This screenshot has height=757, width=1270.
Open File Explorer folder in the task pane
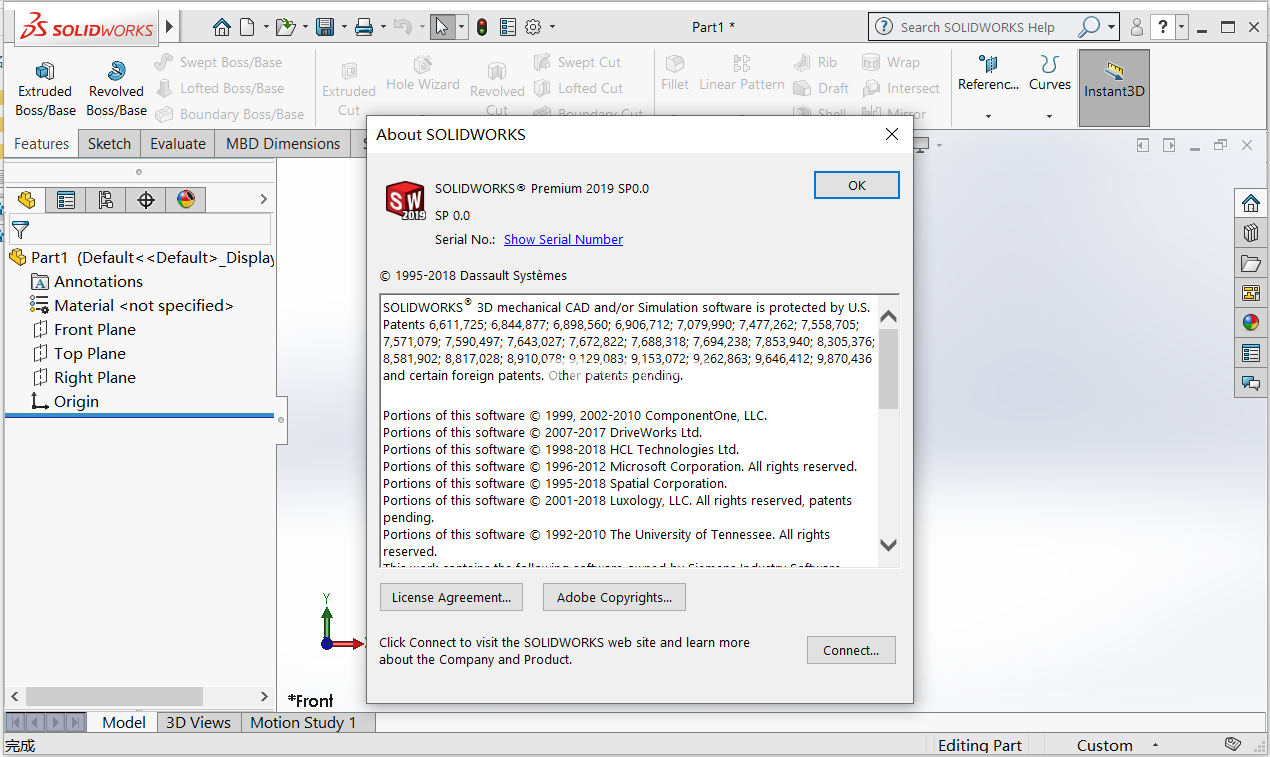click(1251, 264)
